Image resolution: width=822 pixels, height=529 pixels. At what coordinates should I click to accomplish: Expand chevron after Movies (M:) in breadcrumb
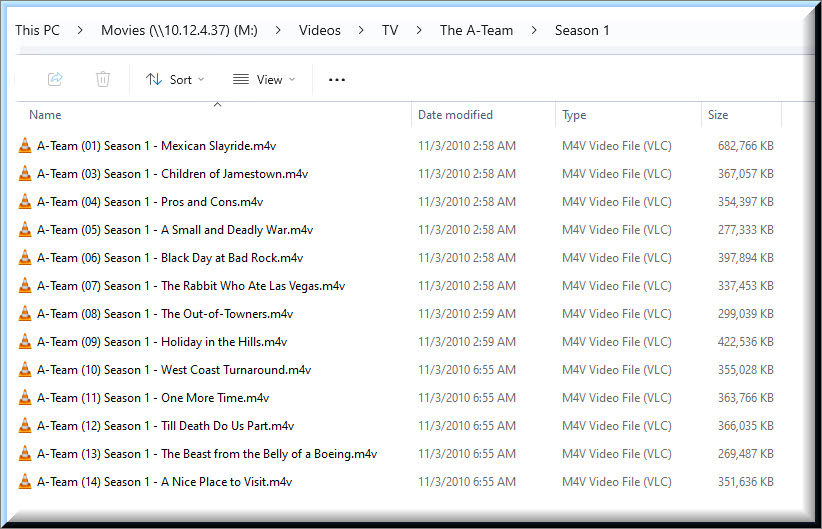[x=278, y=30]
